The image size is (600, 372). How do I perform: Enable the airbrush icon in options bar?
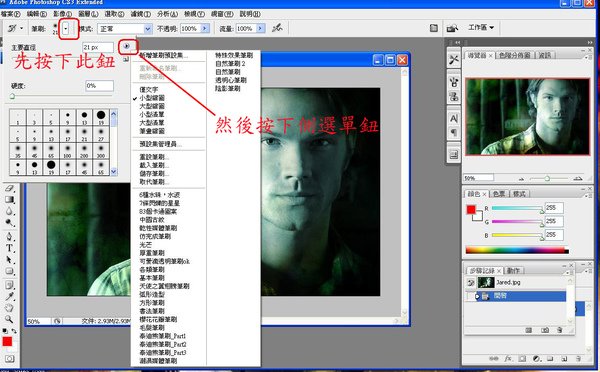pyautogui.click(x=277, y=28)
